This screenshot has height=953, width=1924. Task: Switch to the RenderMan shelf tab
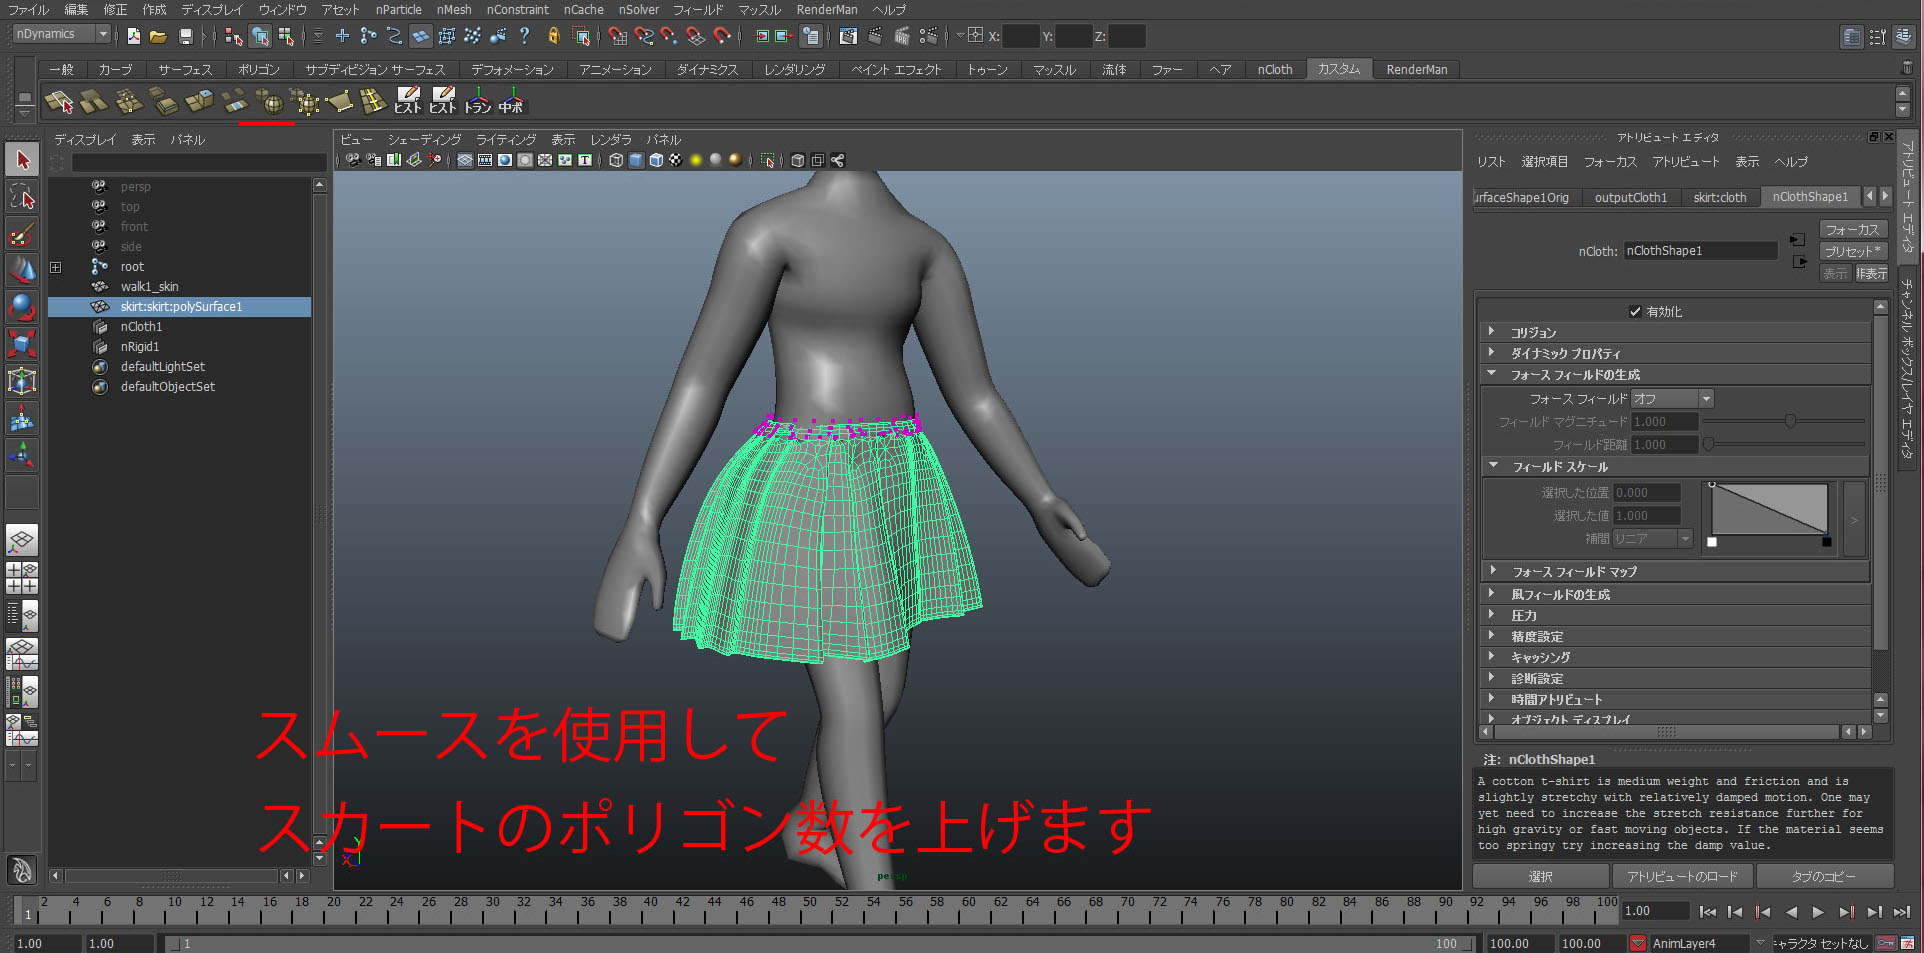(1416, 69)
